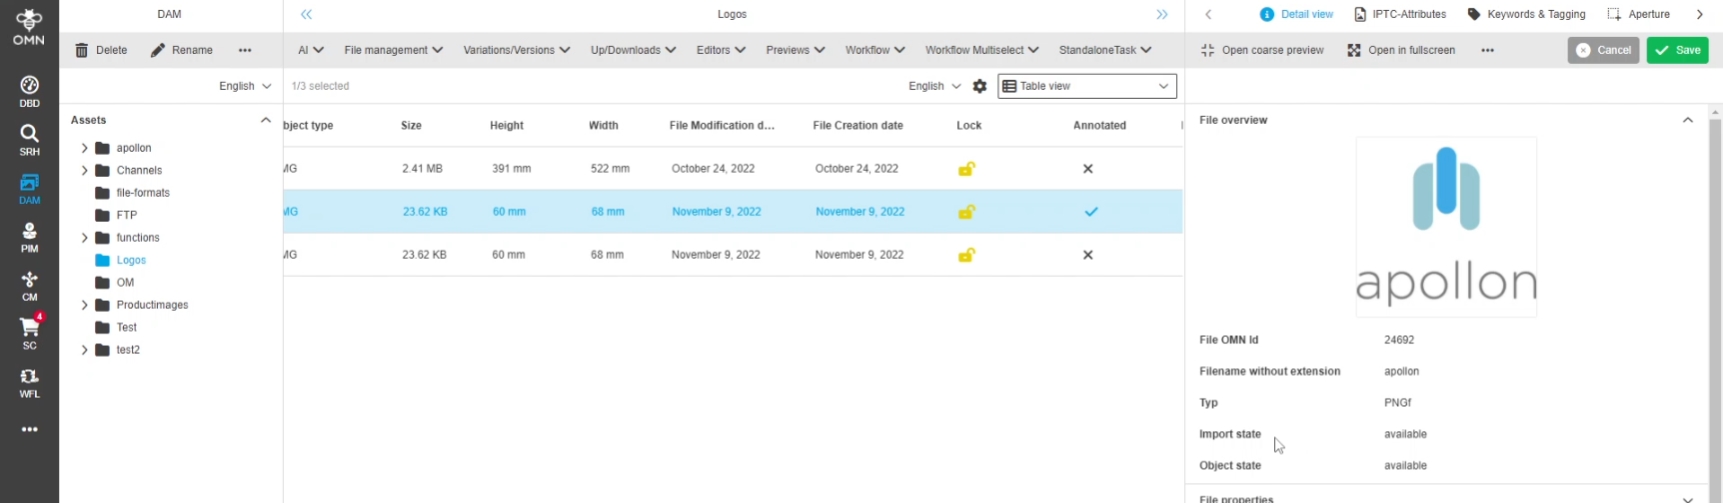1723x503 pixels.
Task: Switch to the IPTC-Attributes tab
Action: pos(1399,14)
